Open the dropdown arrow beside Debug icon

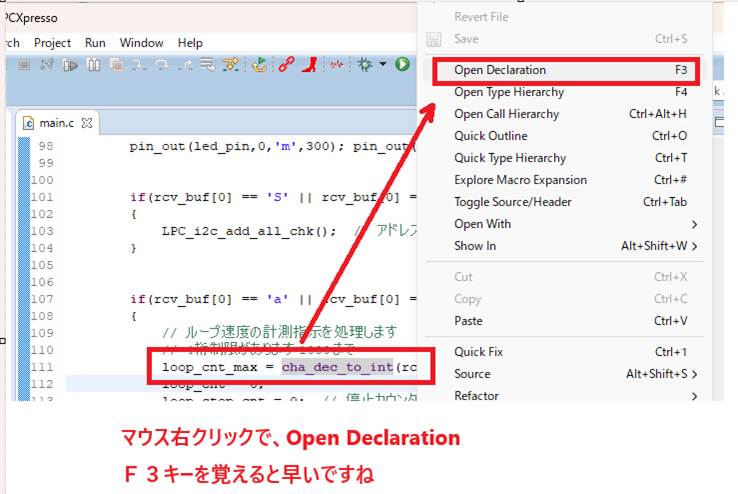(x=381, y=65)
